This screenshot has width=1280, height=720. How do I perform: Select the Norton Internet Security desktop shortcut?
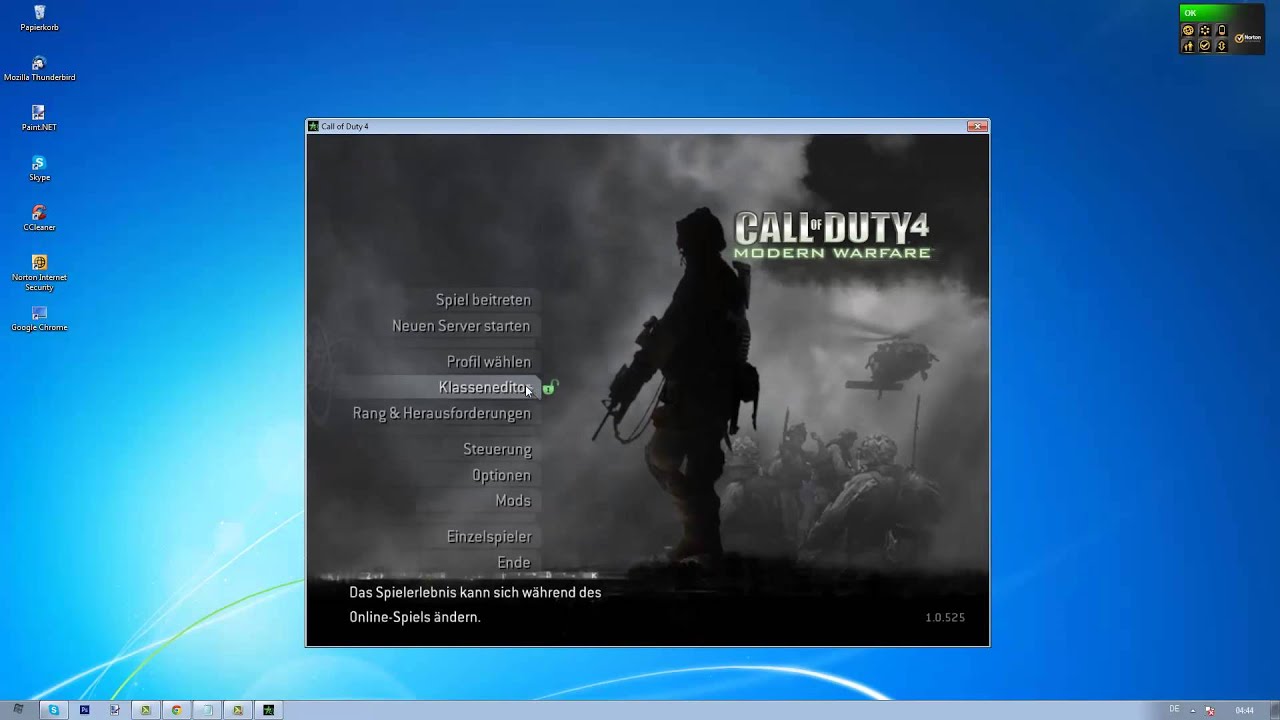[39, 273]
